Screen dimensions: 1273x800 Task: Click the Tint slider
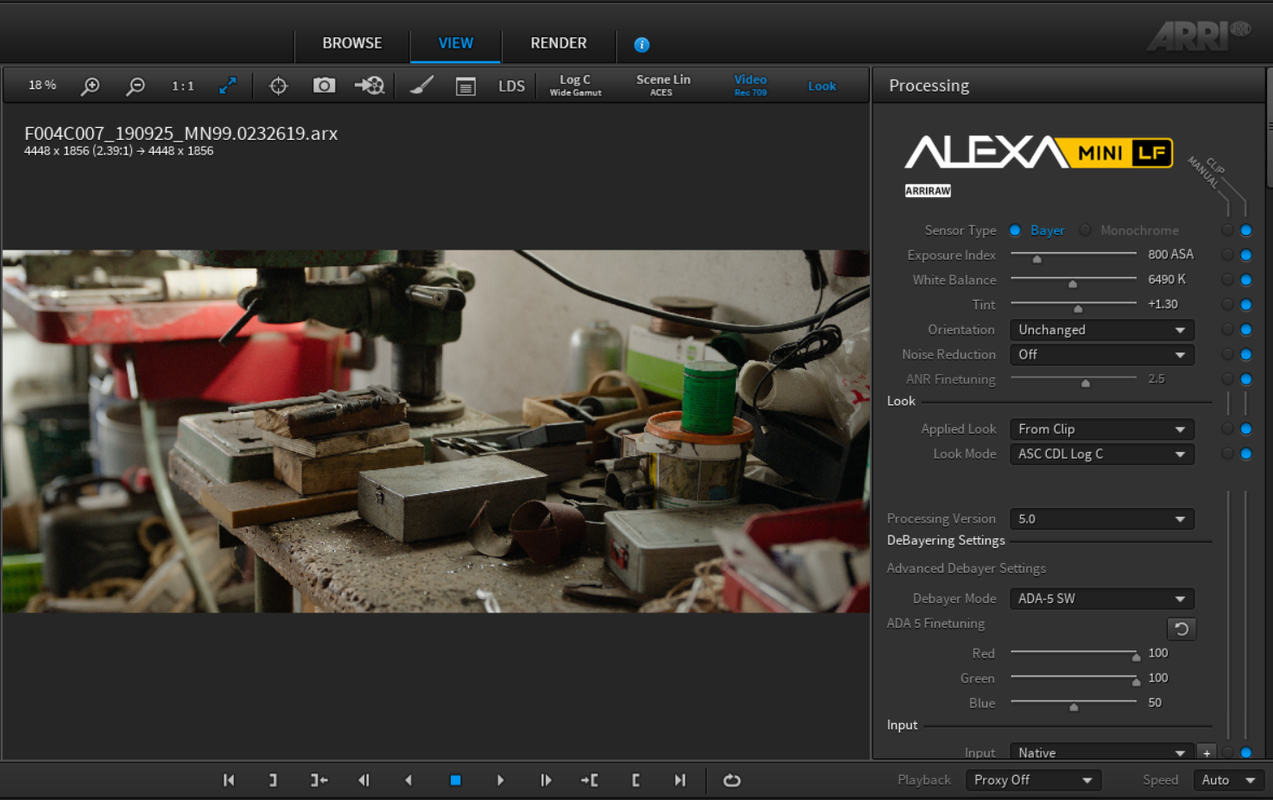1073,305
